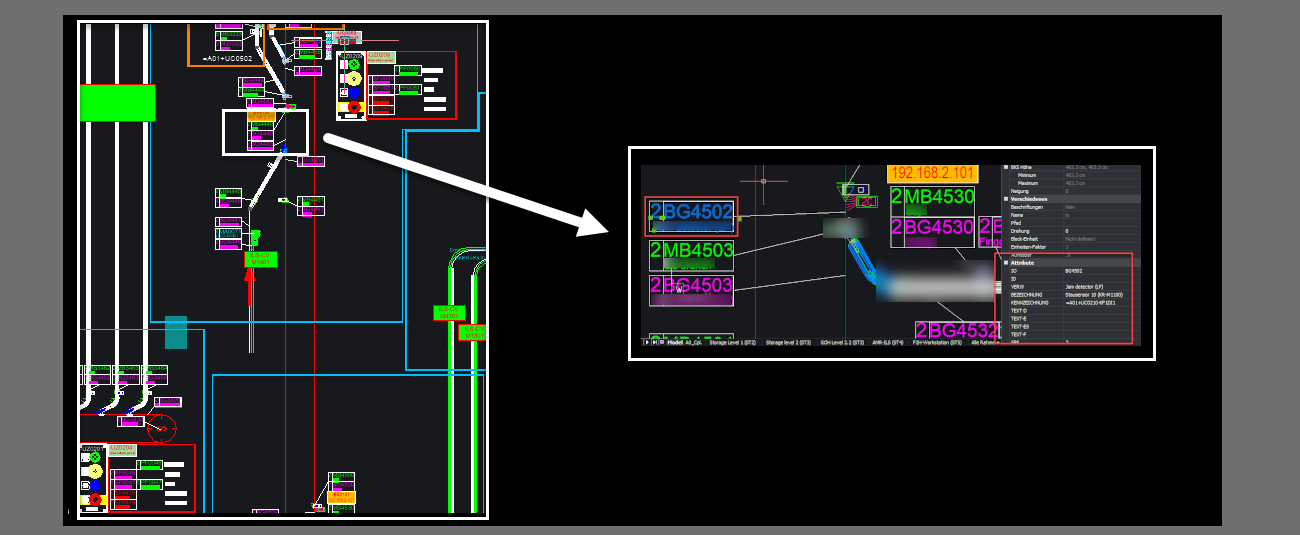
Task: Open the Storage Level 1 (ST2) tab
Action: (x=735, y=342)
